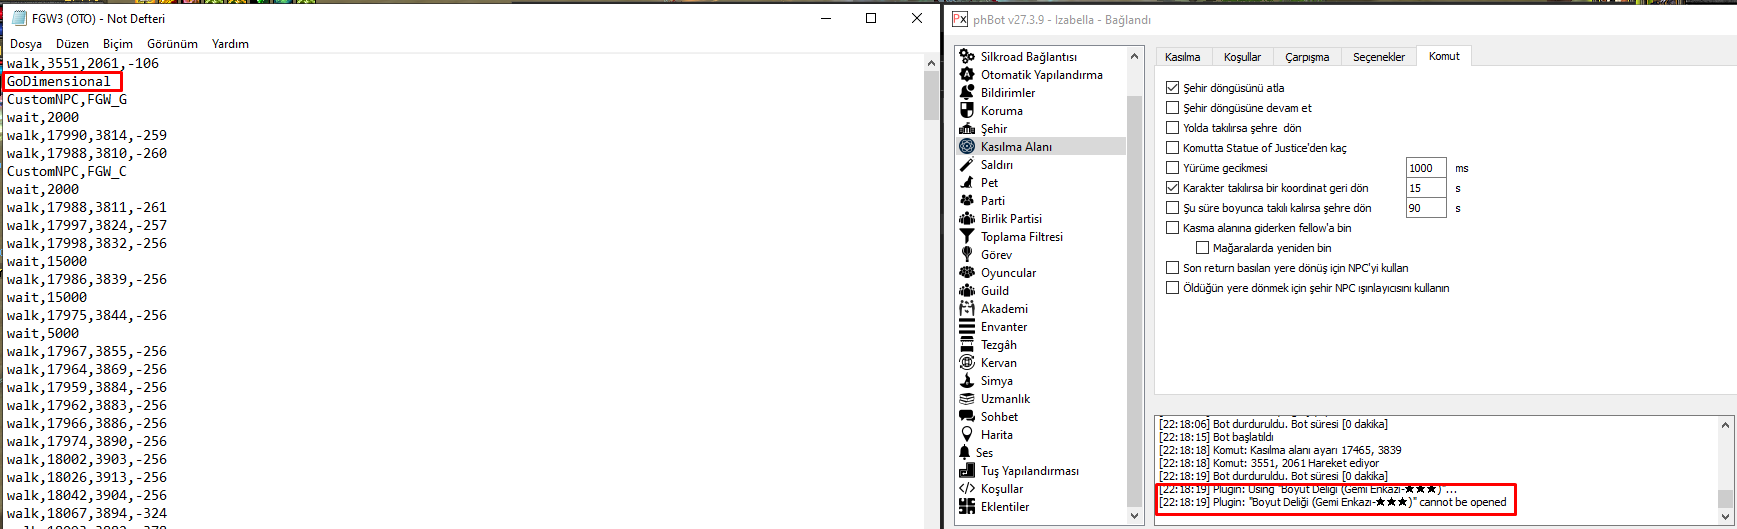Select the Koruma shield icon
Image resolution: width=1737 pixels, height=529 pixels.
(x=967, y=111)
